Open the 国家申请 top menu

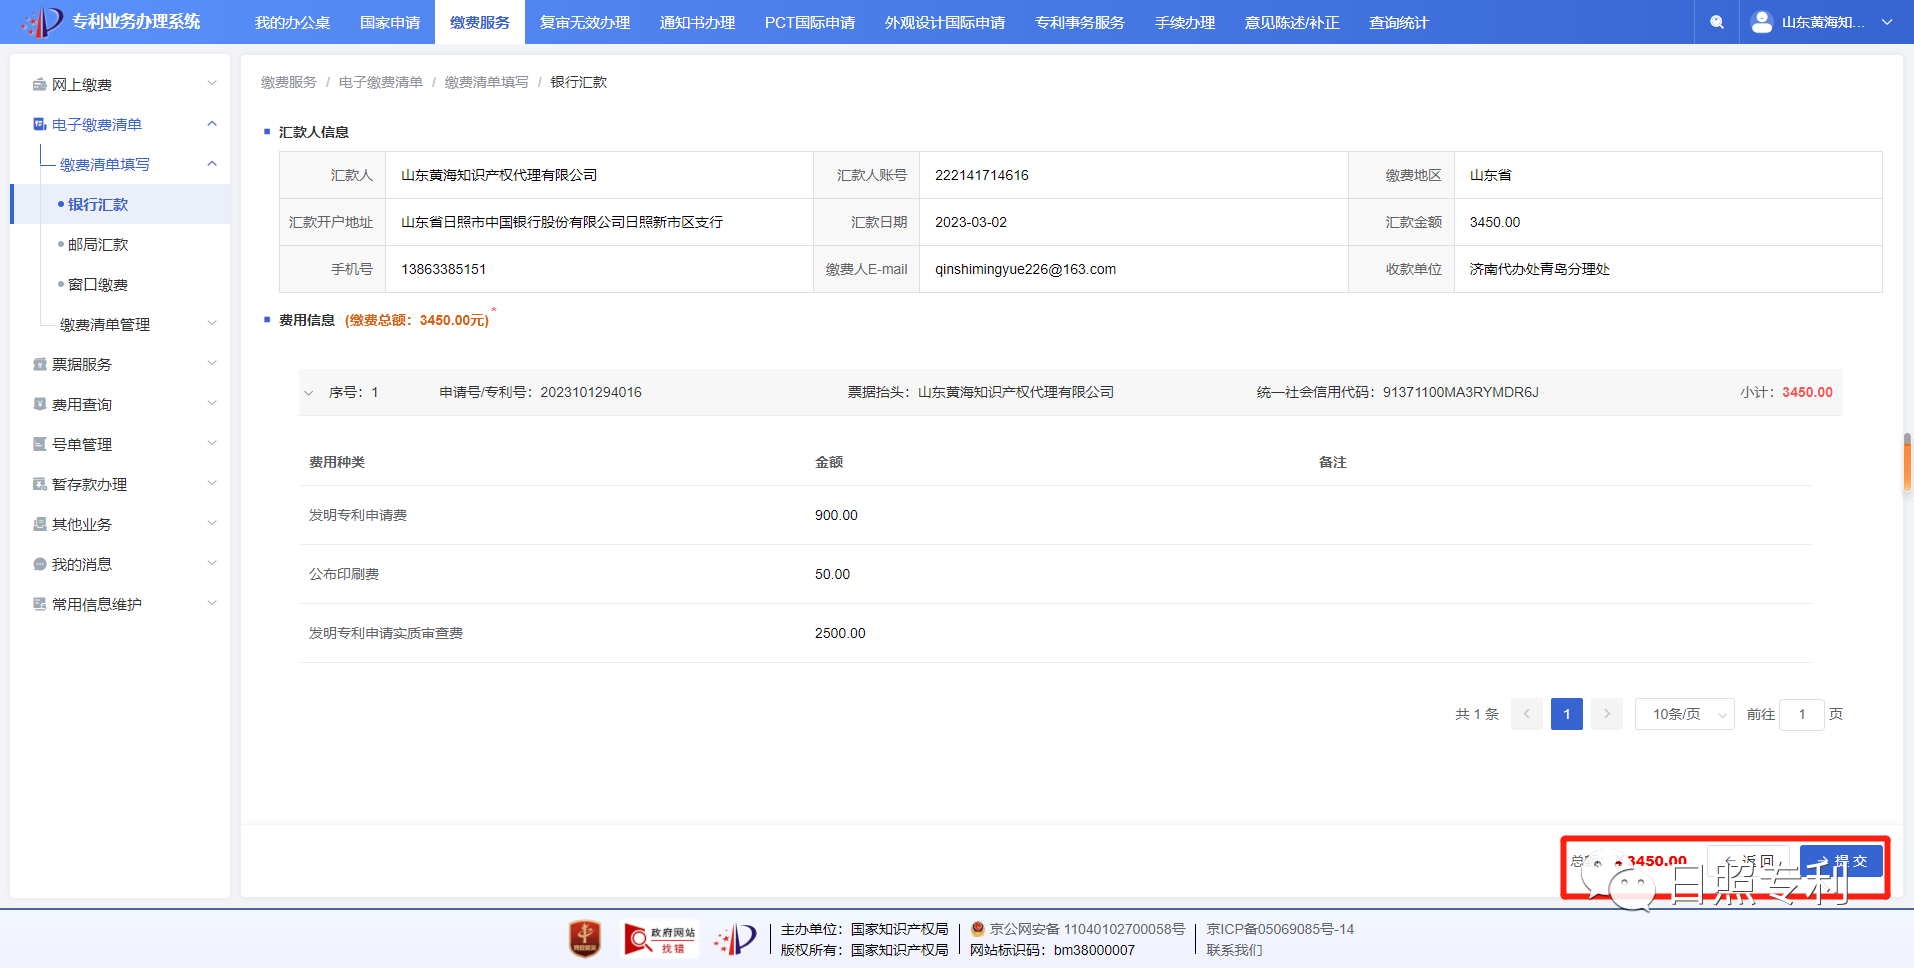390,22
